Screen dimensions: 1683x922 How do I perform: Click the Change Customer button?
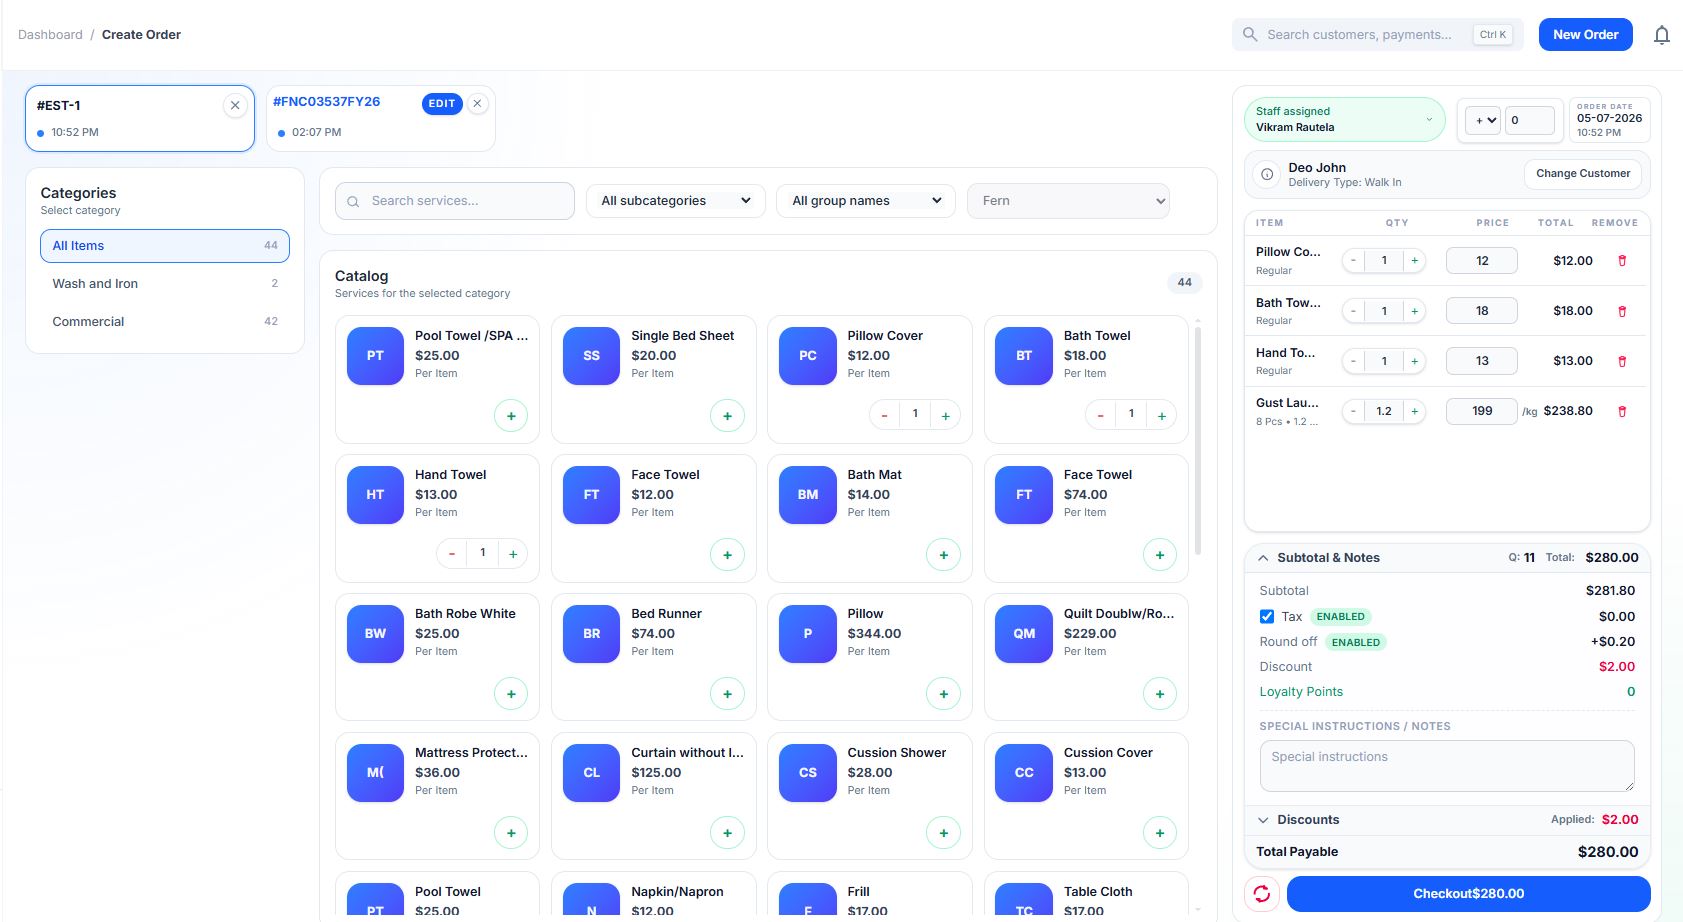1583,174
